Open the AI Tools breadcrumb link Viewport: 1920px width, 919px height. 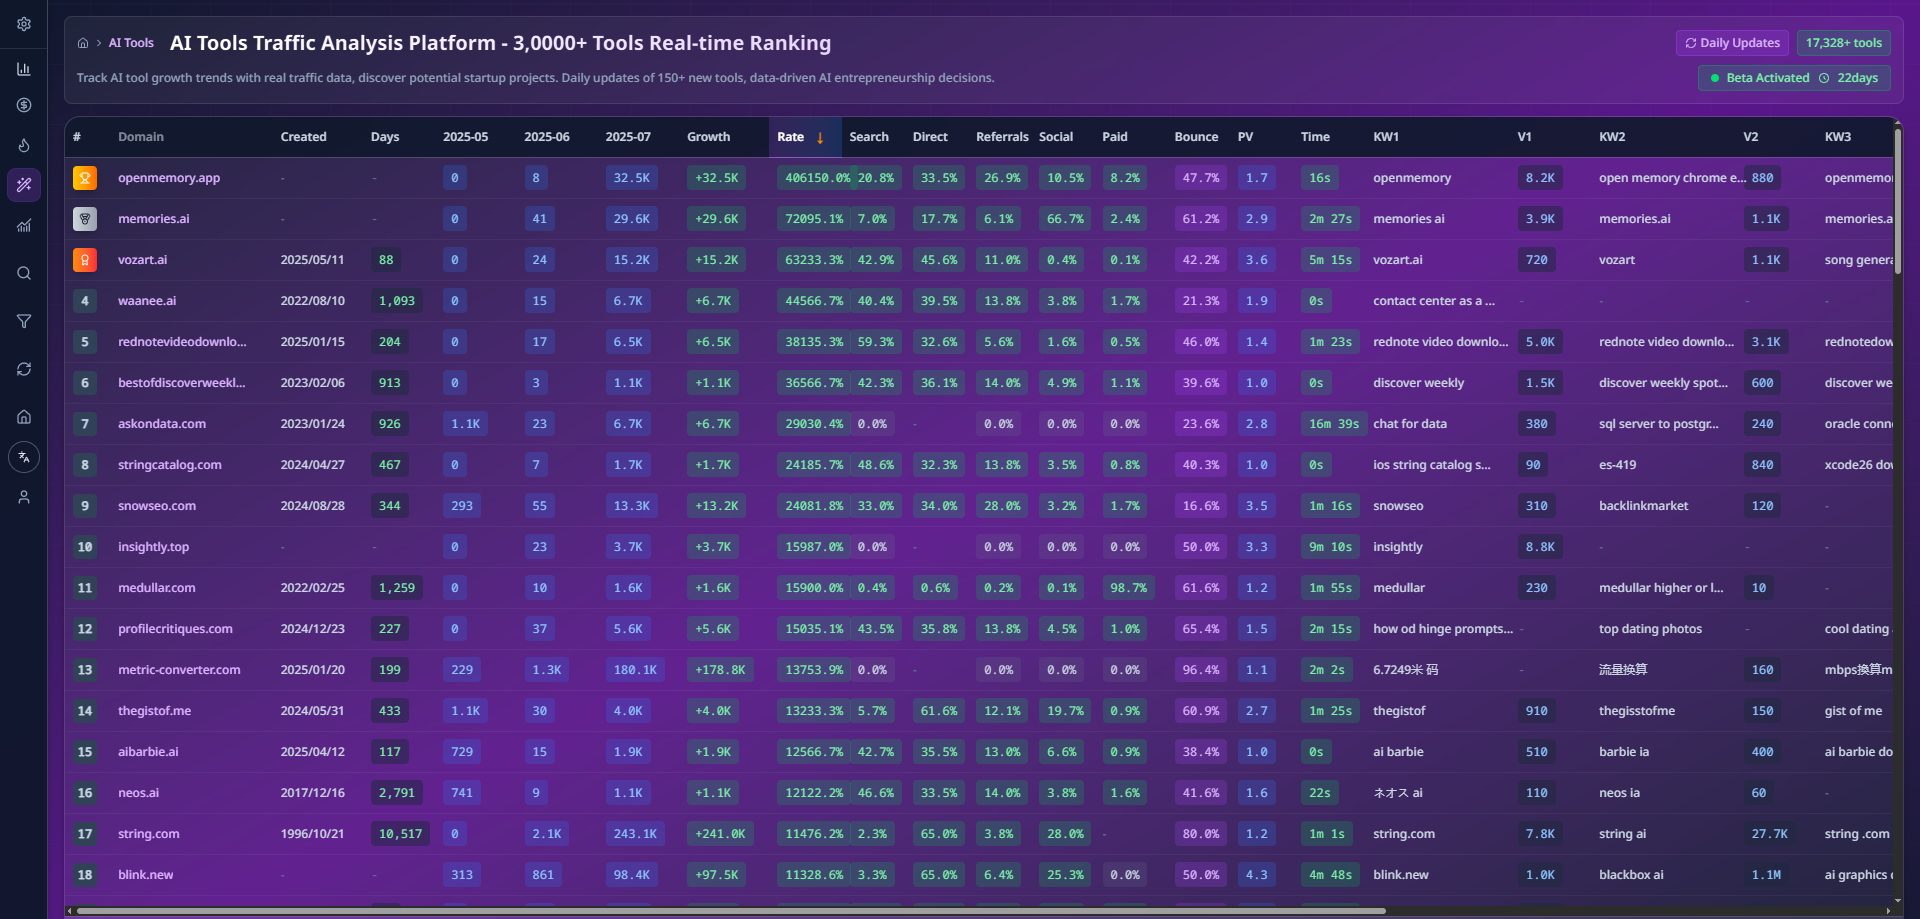(131, 43)
